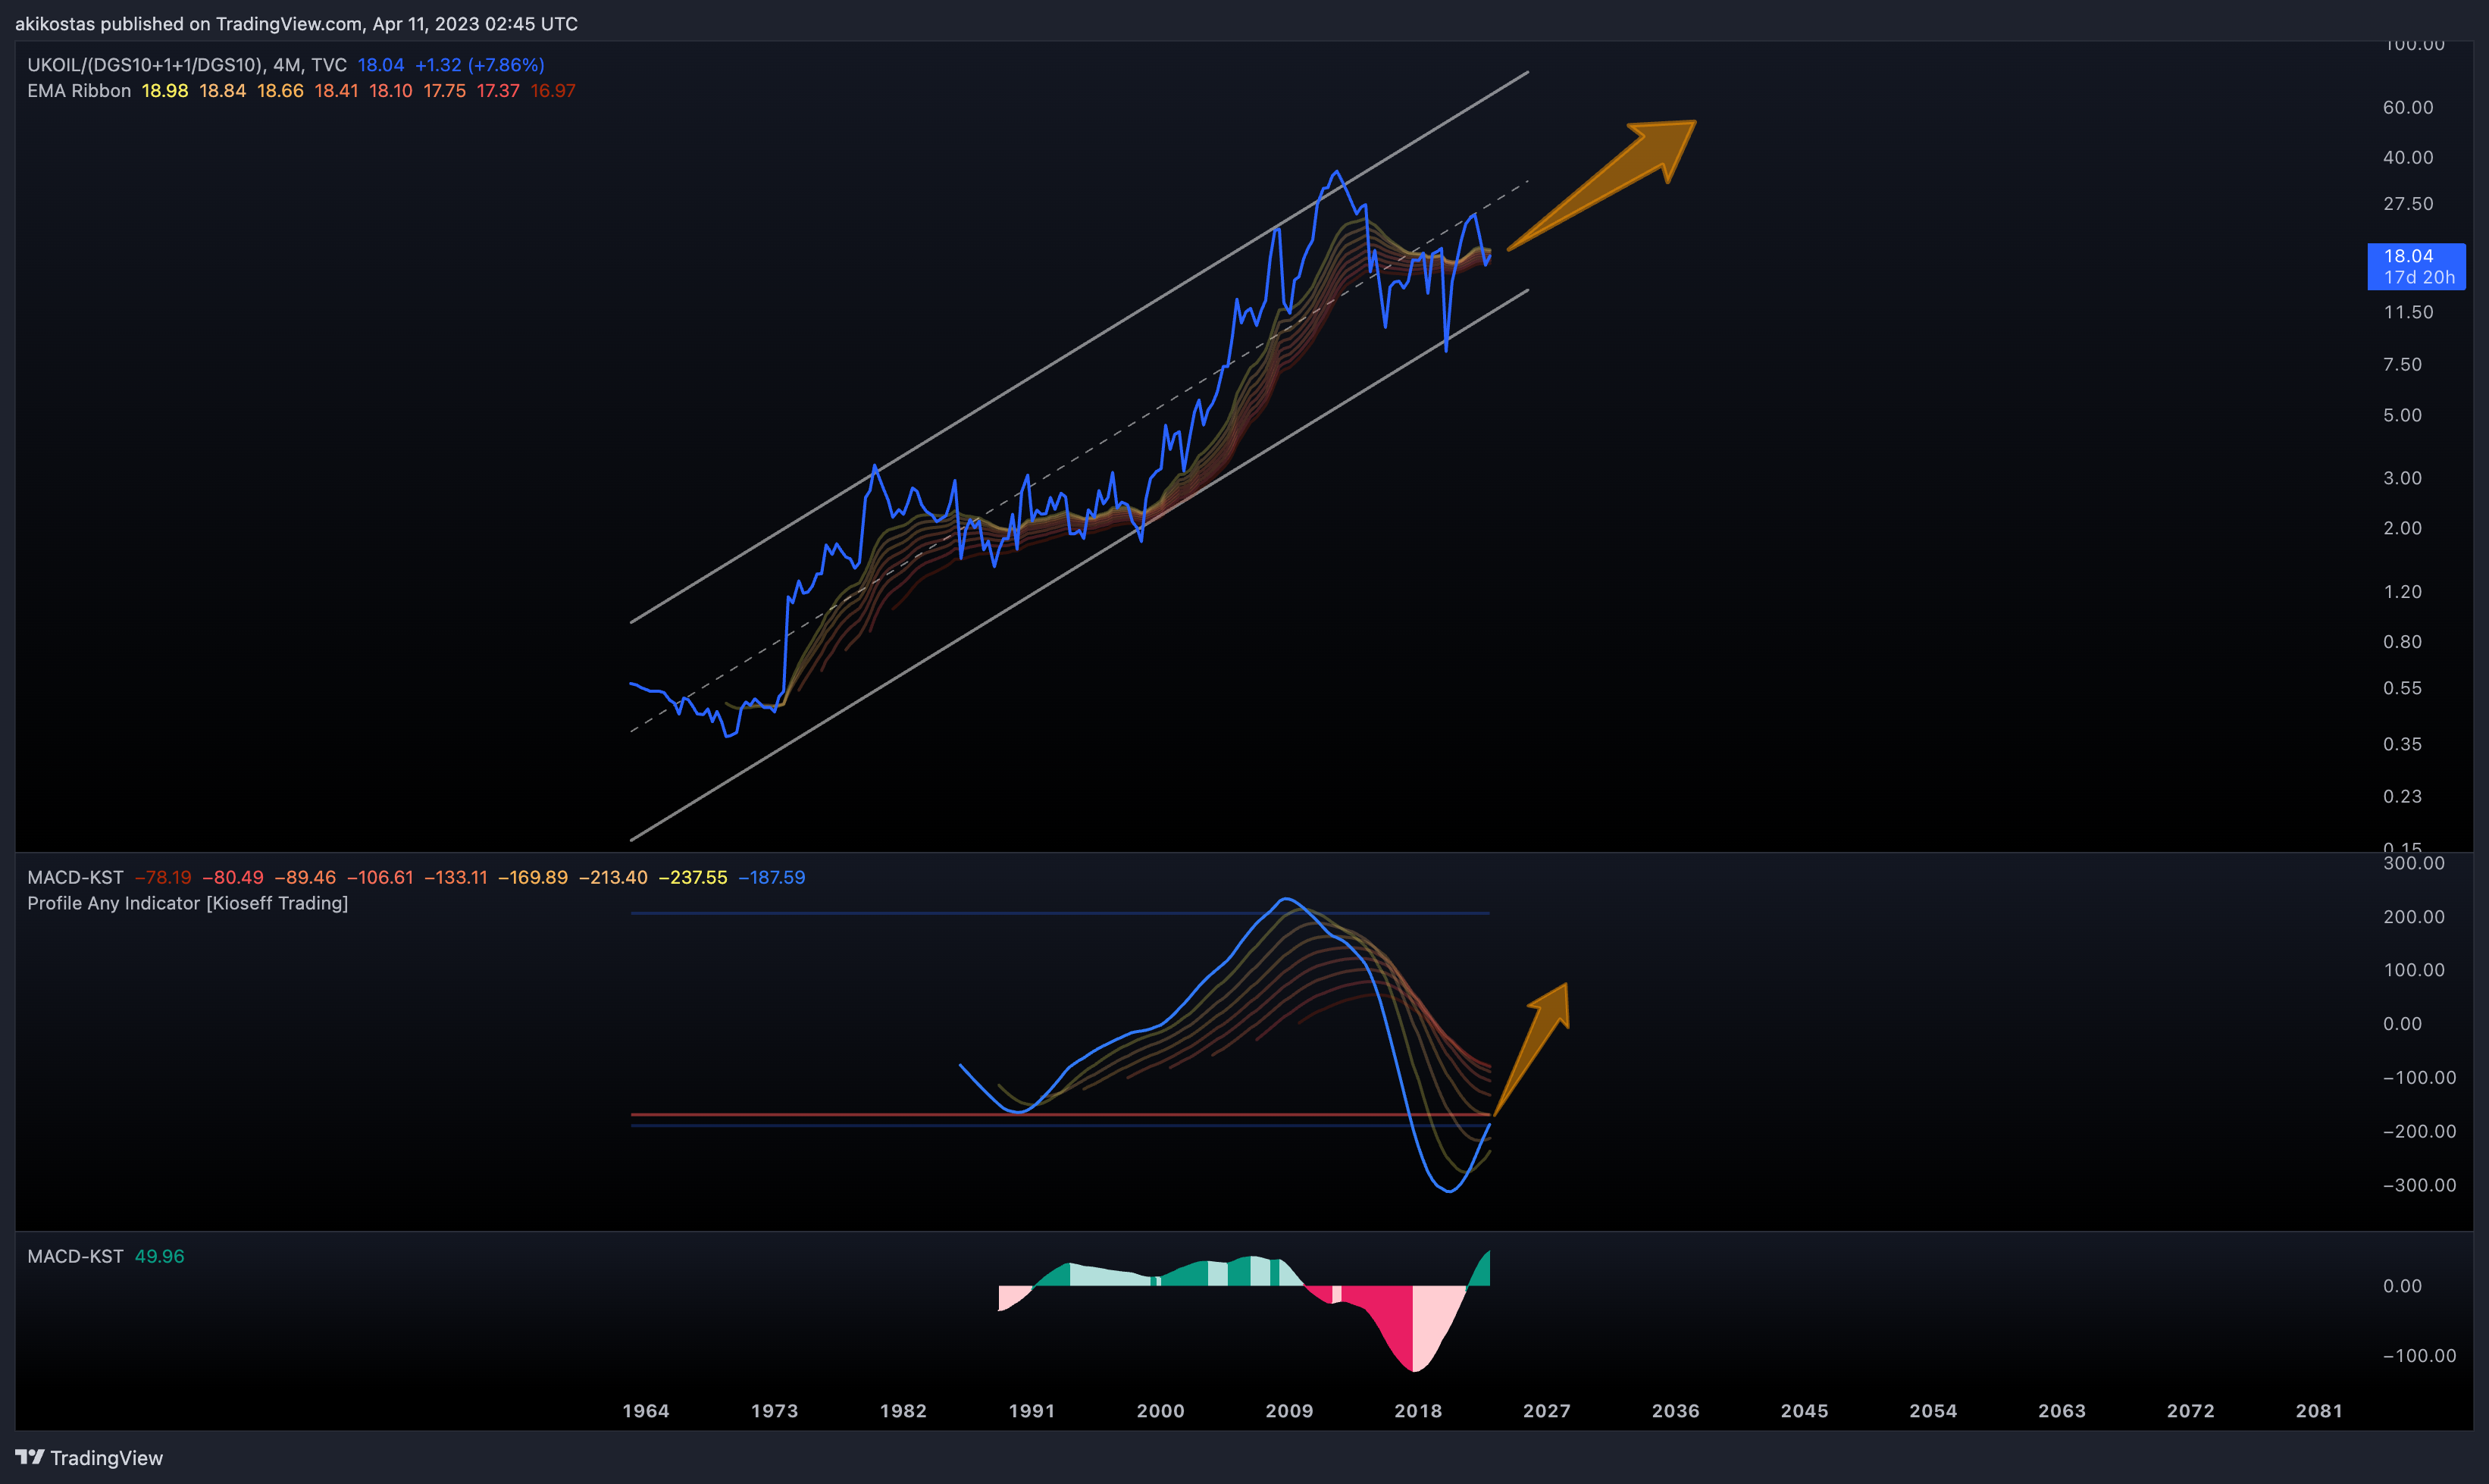The image size is (2489, 1484).
Task: Click the 0.55 price scale label
Action: 2402,688
